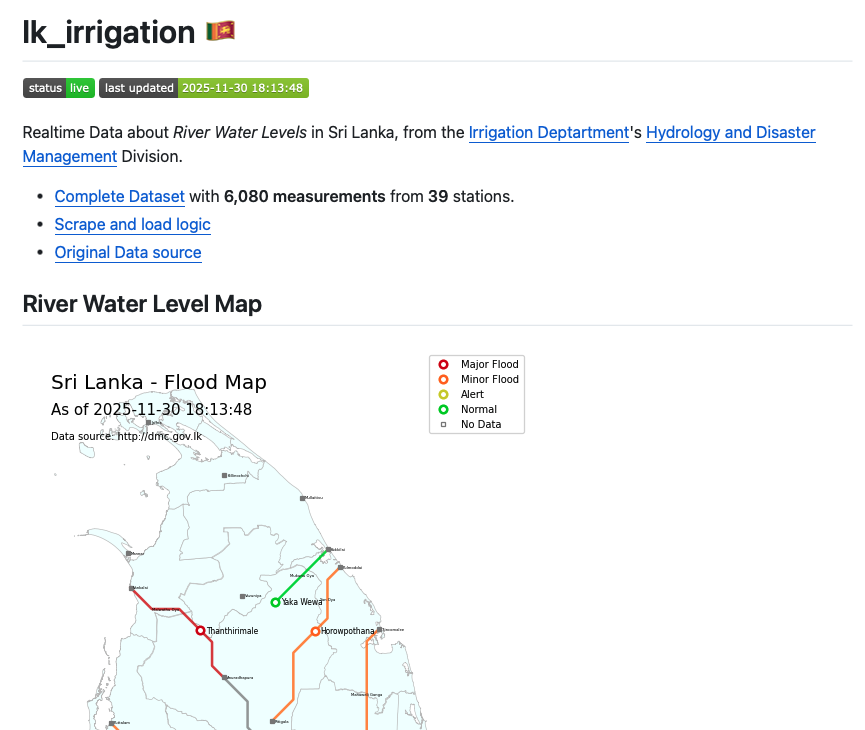Click the Sri Lanka flag emoji in title
Viewport: 865px width, 730px height.
pos(221,31)
